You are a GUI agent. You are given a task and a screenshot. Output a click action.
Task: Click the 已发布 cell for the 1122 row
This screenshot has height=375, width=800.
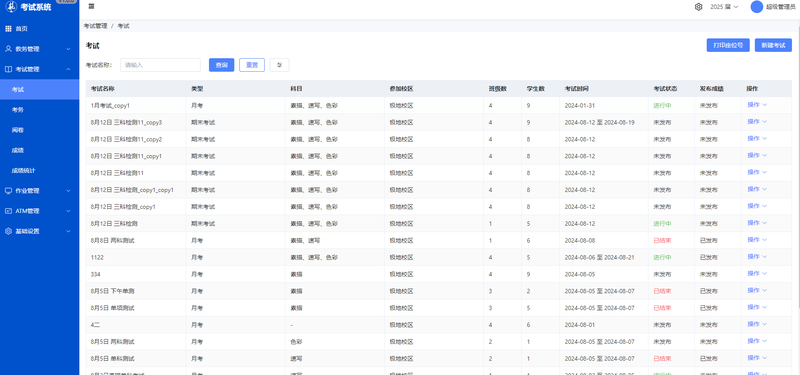click(x=708, y=257)
